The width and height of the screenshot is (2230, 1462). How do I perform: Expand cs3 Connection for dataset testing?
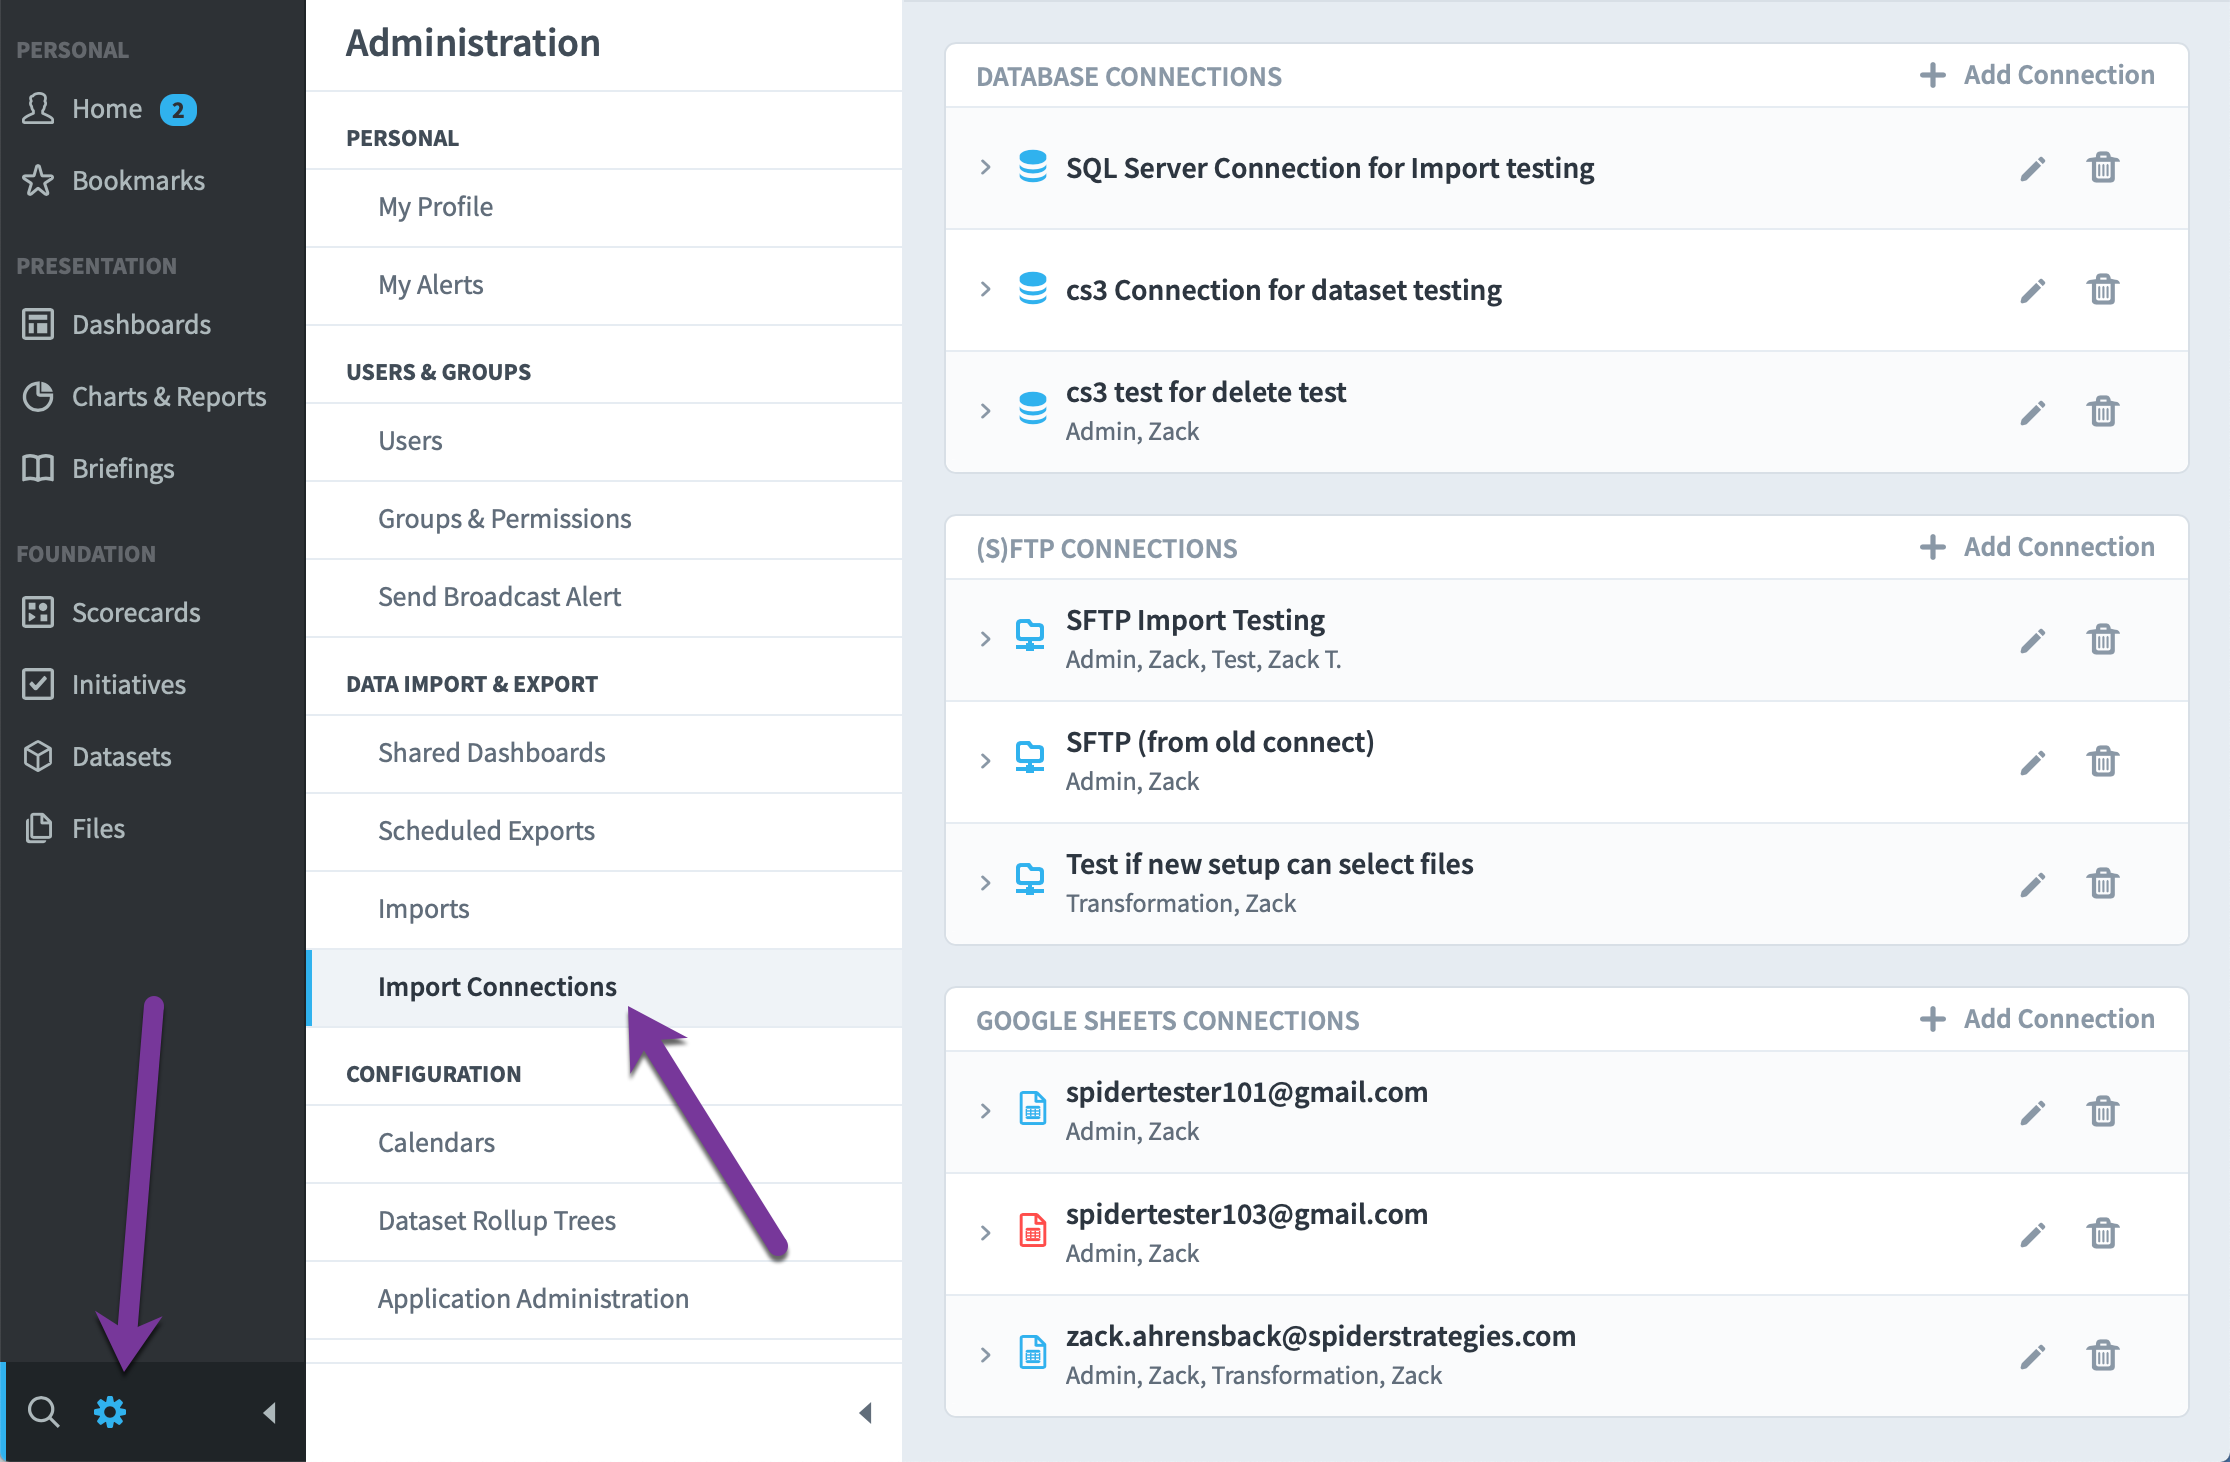tap(985, 289)
